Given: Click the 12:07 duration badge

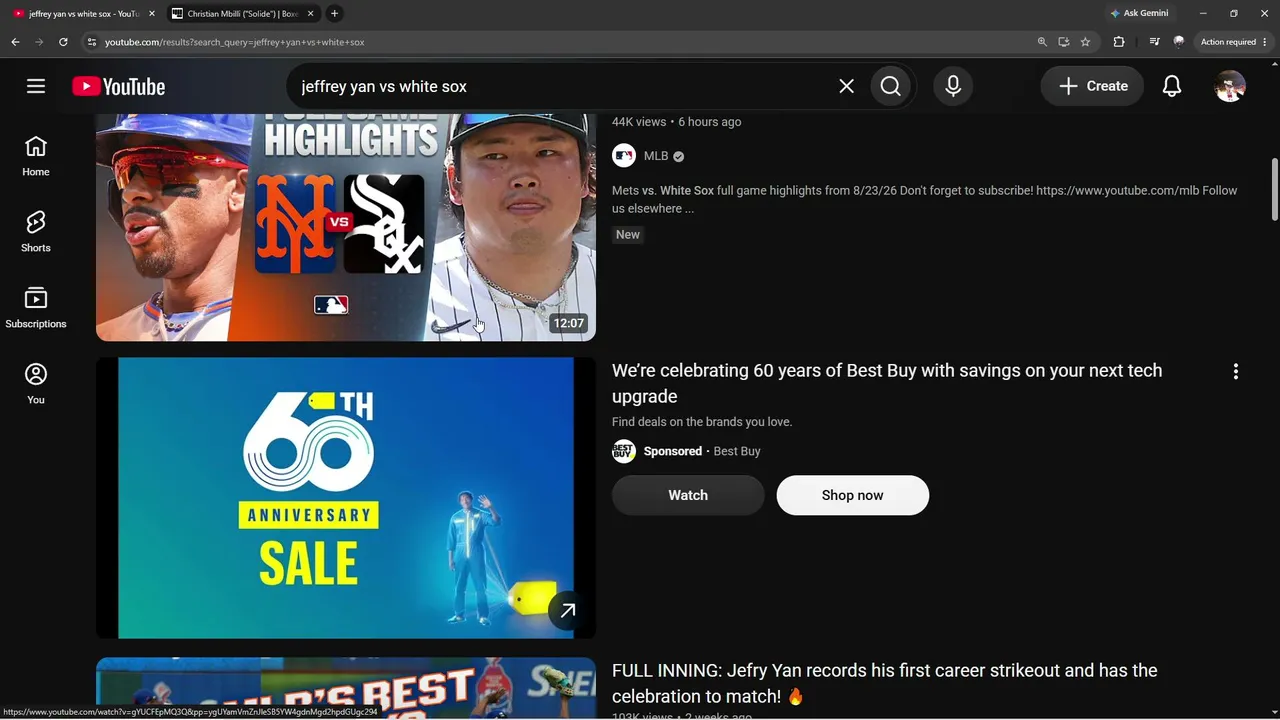Looking at the screenshot, I should (569, 323).
